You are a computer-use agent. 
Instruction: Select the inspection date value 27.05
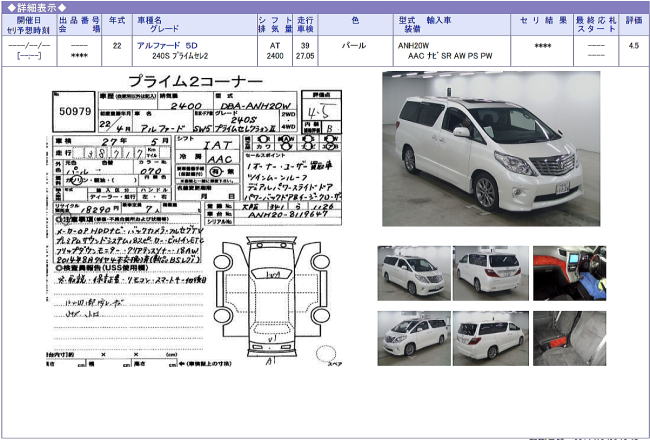click(305, 56)
